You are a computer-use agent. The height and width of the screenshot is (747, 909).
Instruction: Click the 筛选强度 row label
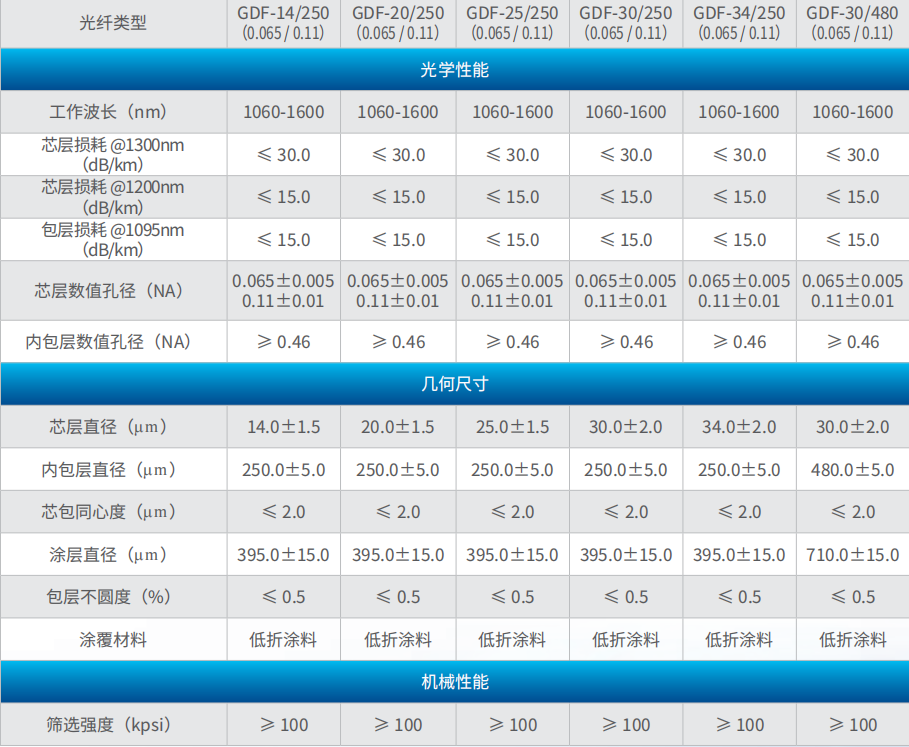113,724
